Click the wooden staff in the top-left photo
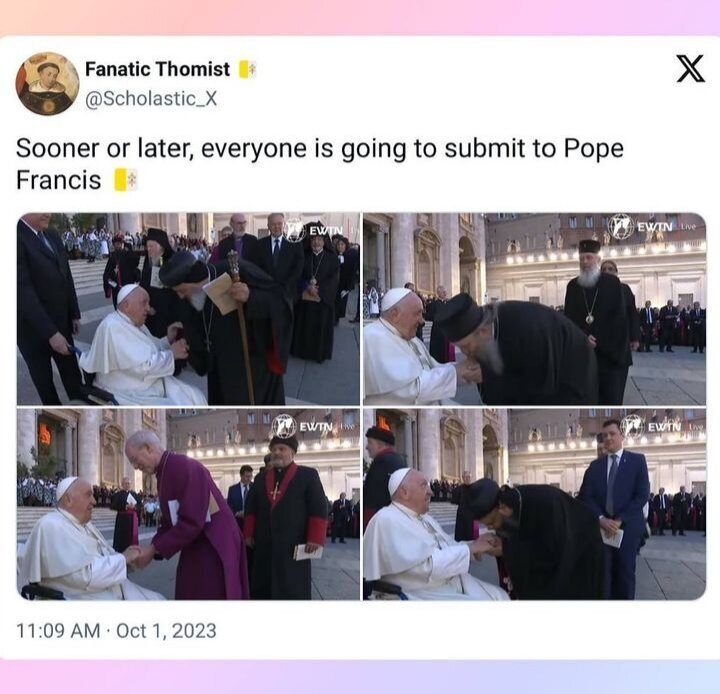720x694 pixels. pos(241,330)
